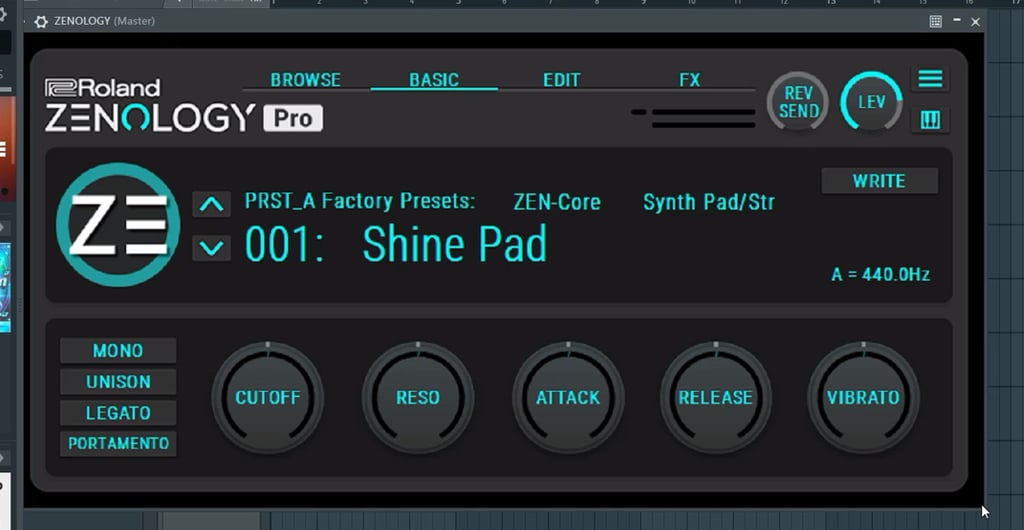Click the LEV level knob
1024x530 pixels.
(872, 102)
